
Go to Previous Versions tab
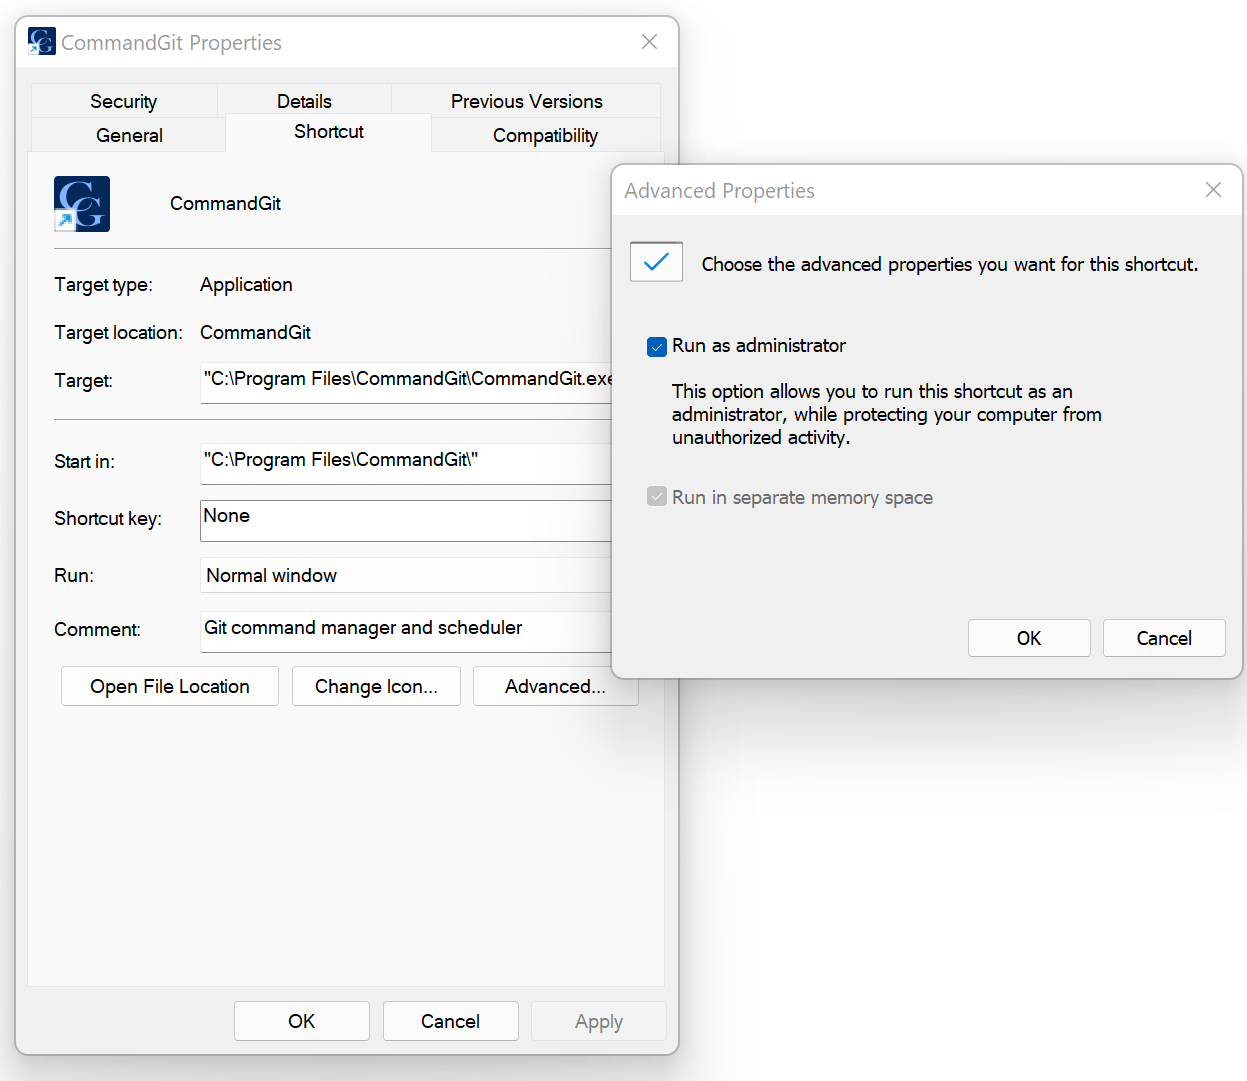click(526, 101)
